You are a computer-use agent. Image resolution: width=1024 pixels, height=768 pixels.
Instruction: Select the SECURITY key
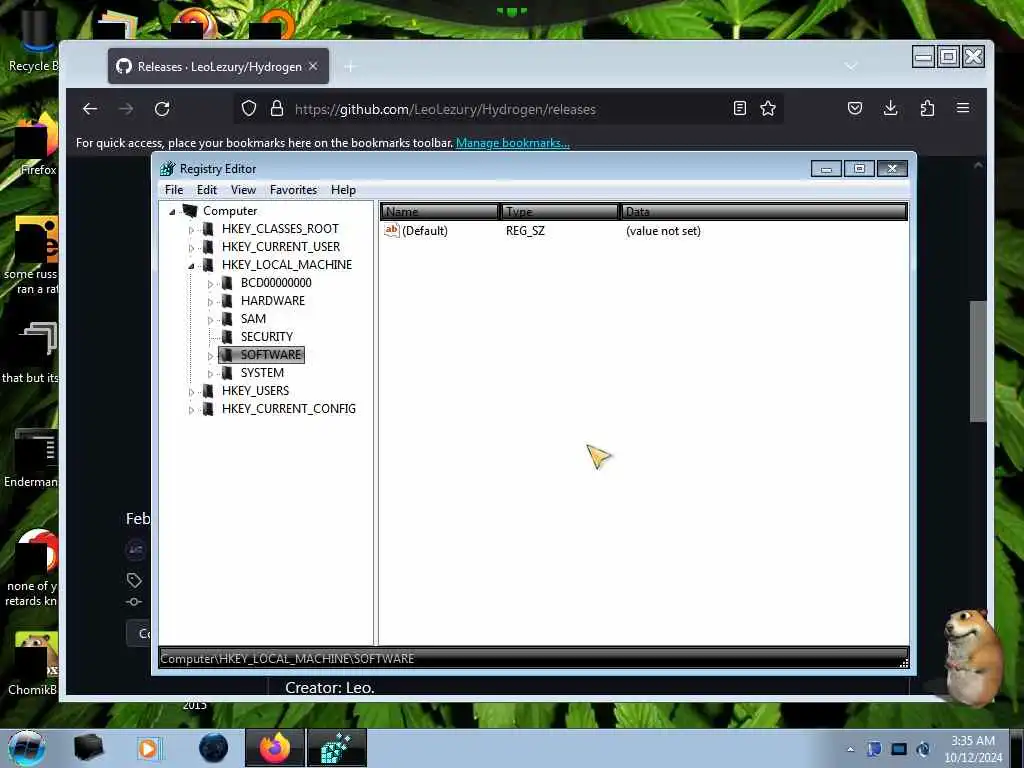point(266,336)
